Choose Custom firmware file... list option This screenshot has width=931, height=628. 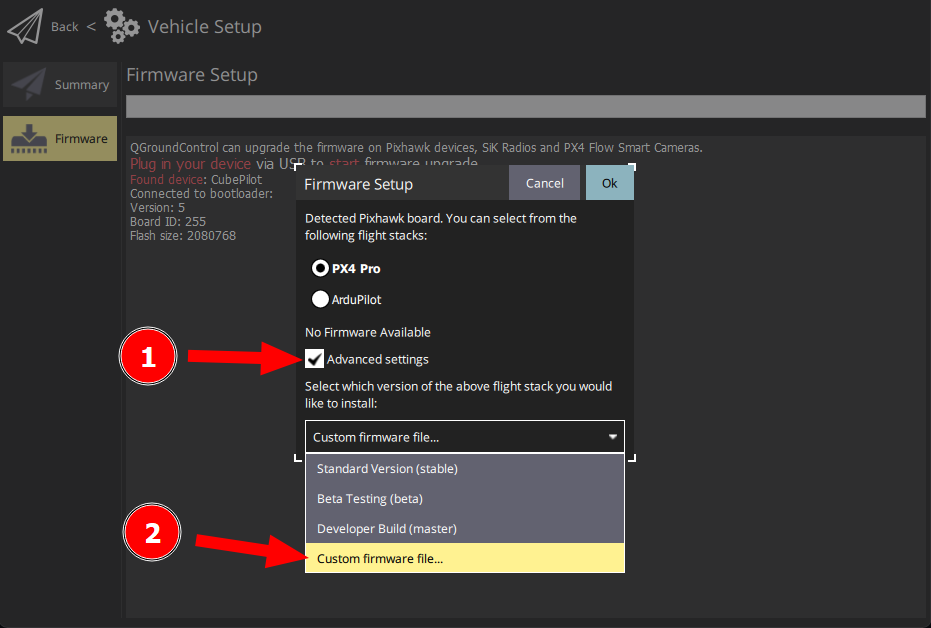[x=464, y=559]
